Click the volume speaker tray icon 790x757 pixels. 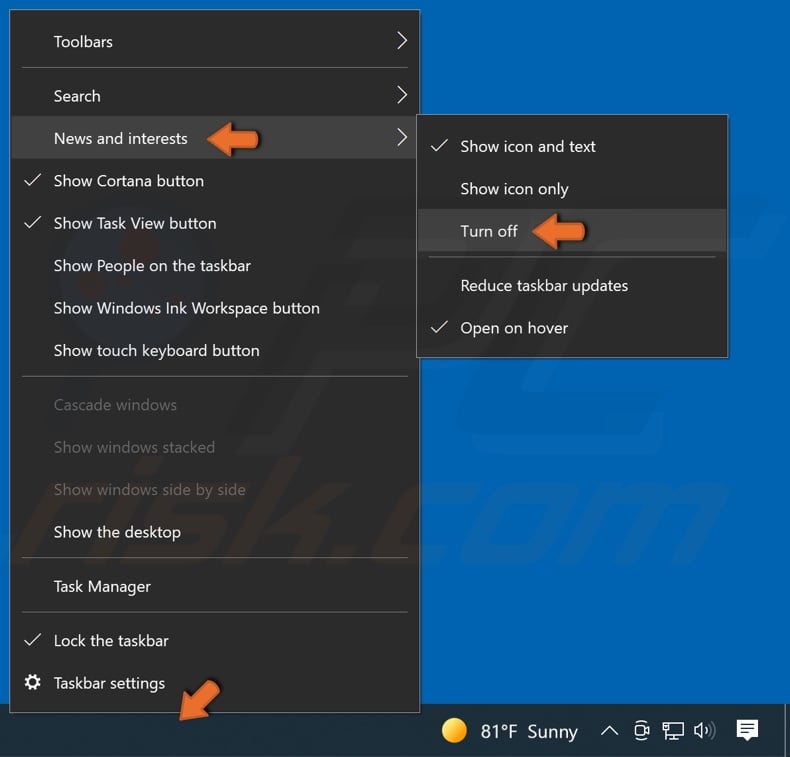point(704,730)
